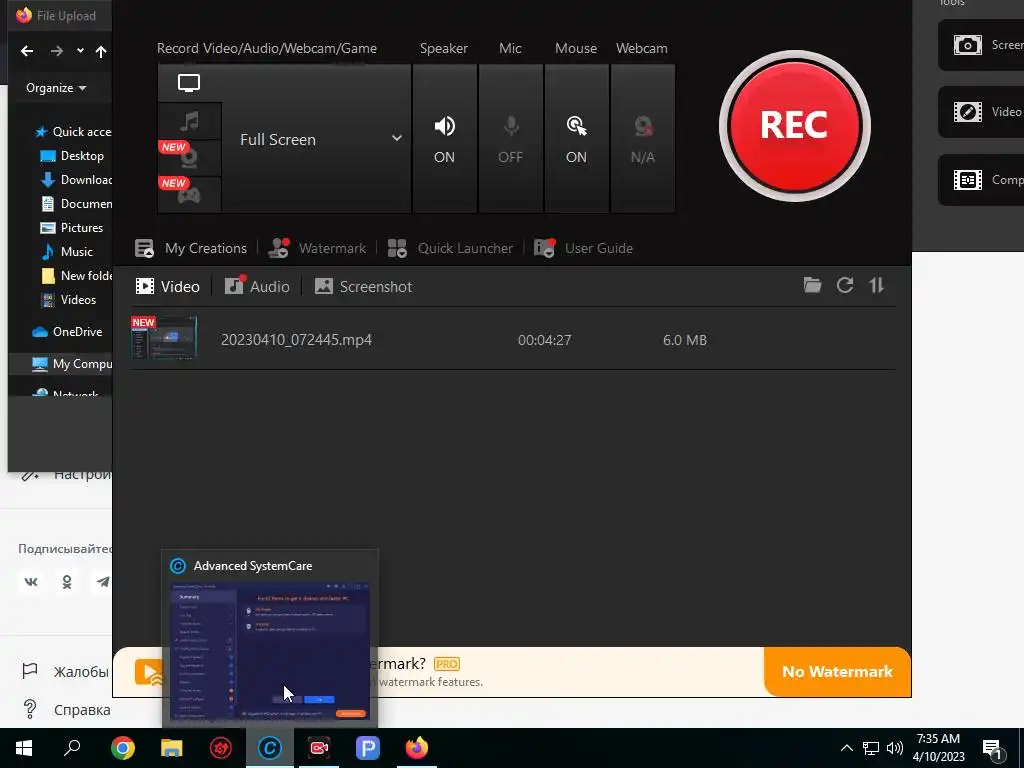Switch to the Audio tab
Screen dimensions: 1024x768
tap(257, 287)
